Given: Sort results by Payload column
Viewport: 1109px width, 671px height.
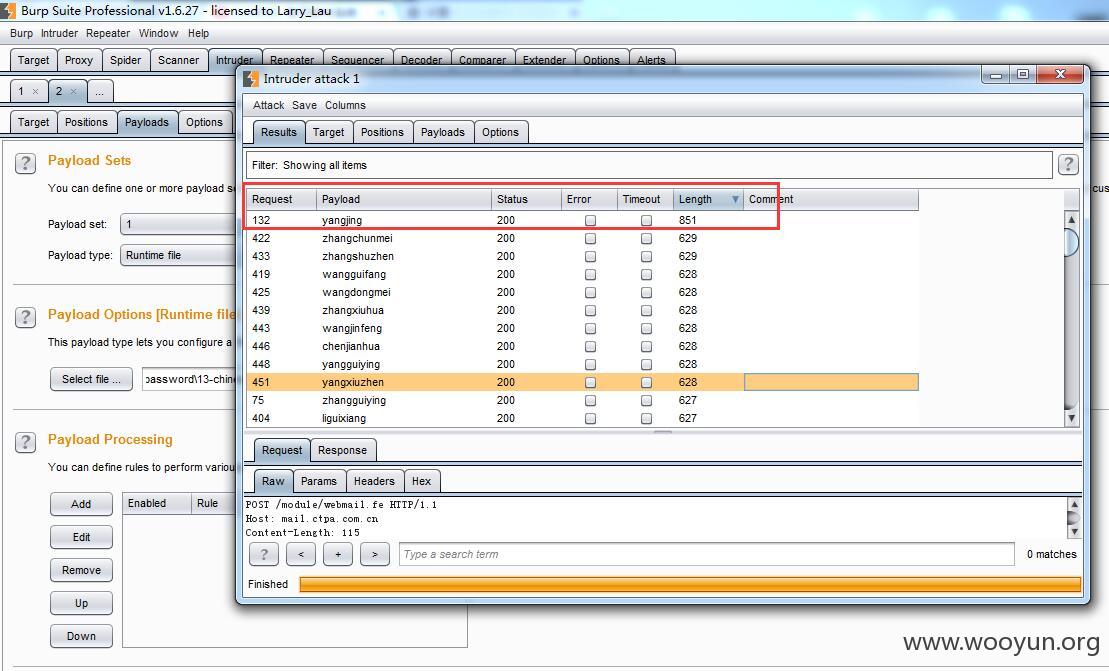Looking at the screenshot, I should [x=403, y=199].
